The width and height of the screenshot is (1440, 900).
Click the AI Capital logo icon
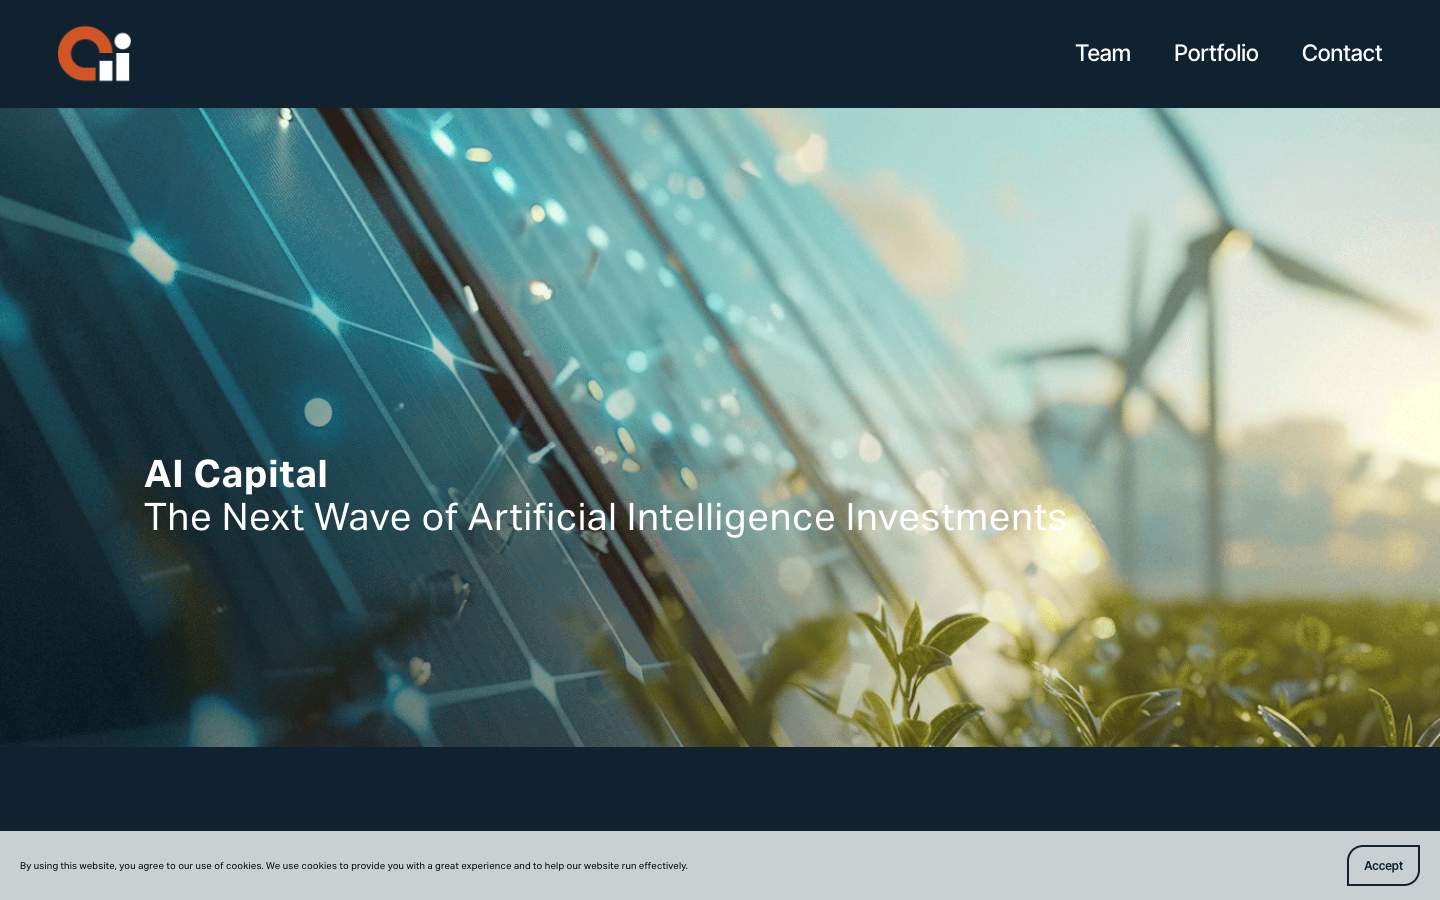(94, 54)
